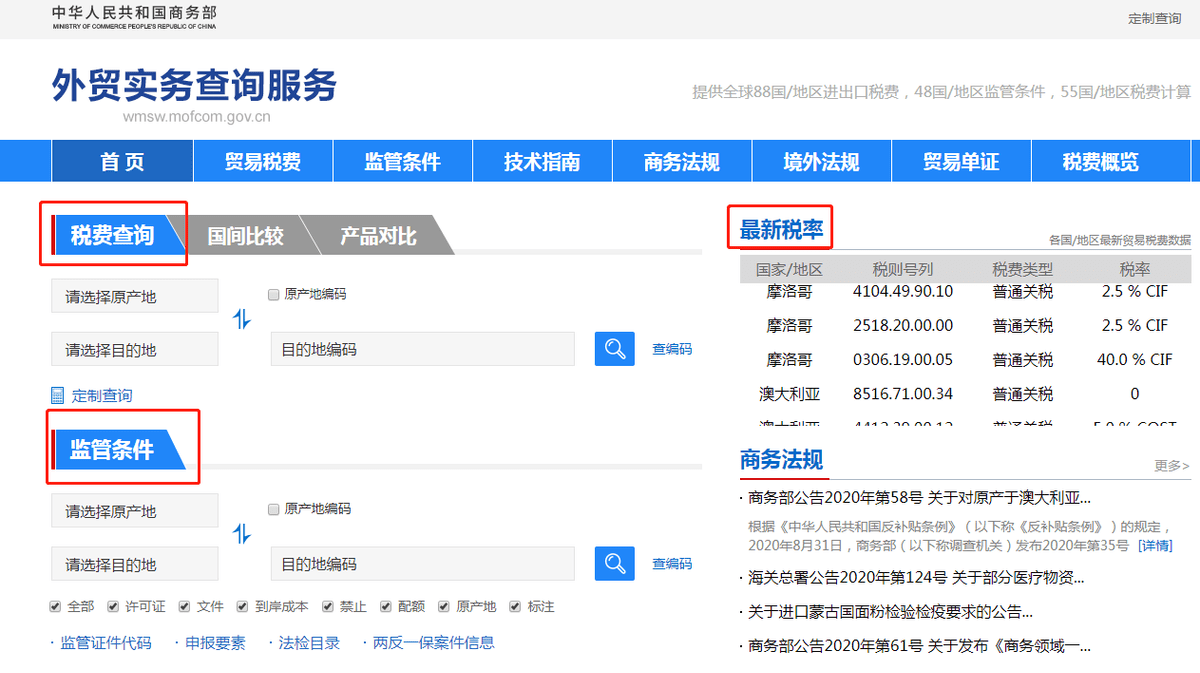The image size is (1200, 673).
Task: Open 两反一保案件信息 link
Action: 433,642
